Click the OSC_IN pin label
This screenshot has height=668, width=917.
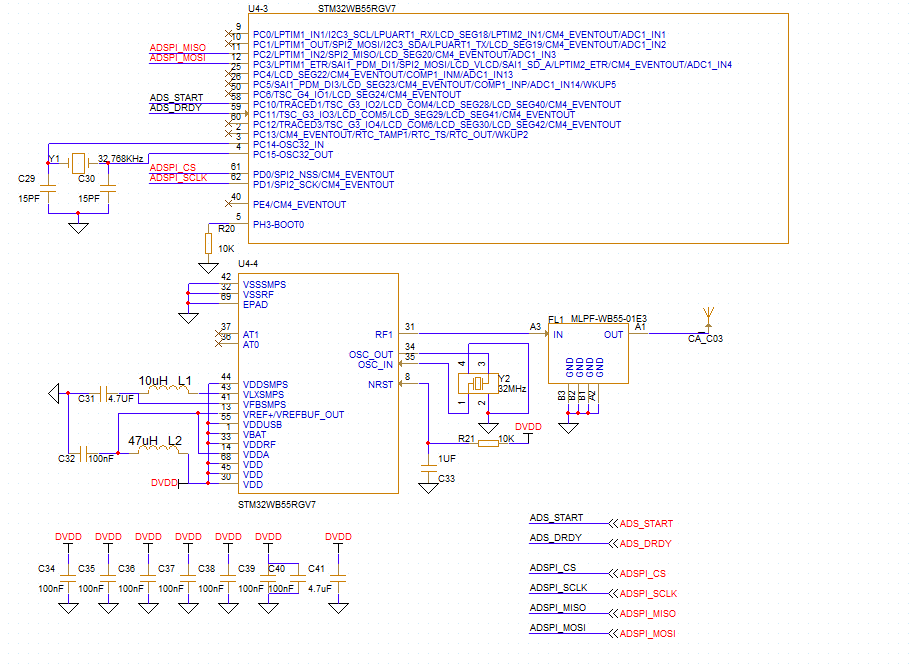[375, 364]
